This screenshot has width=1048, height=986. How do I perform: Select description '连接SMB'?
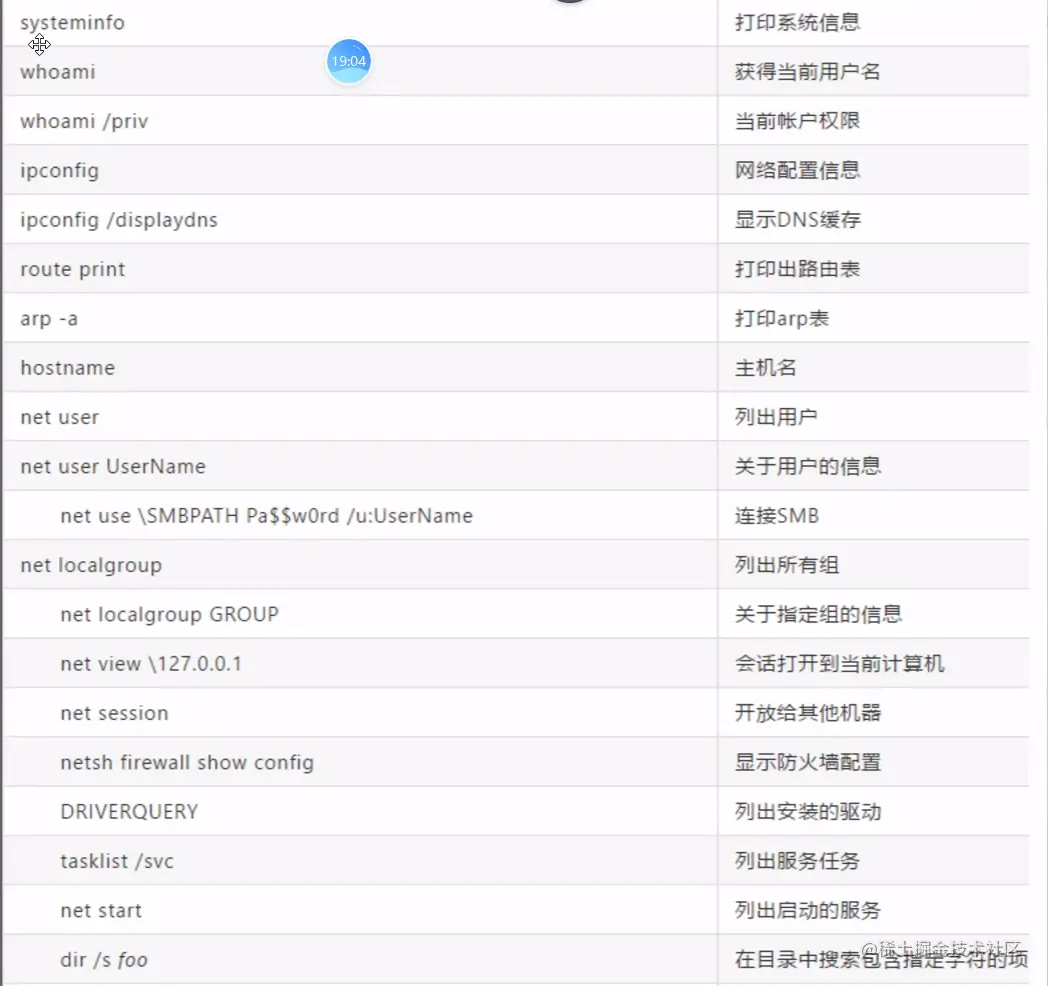click(777, 516)
